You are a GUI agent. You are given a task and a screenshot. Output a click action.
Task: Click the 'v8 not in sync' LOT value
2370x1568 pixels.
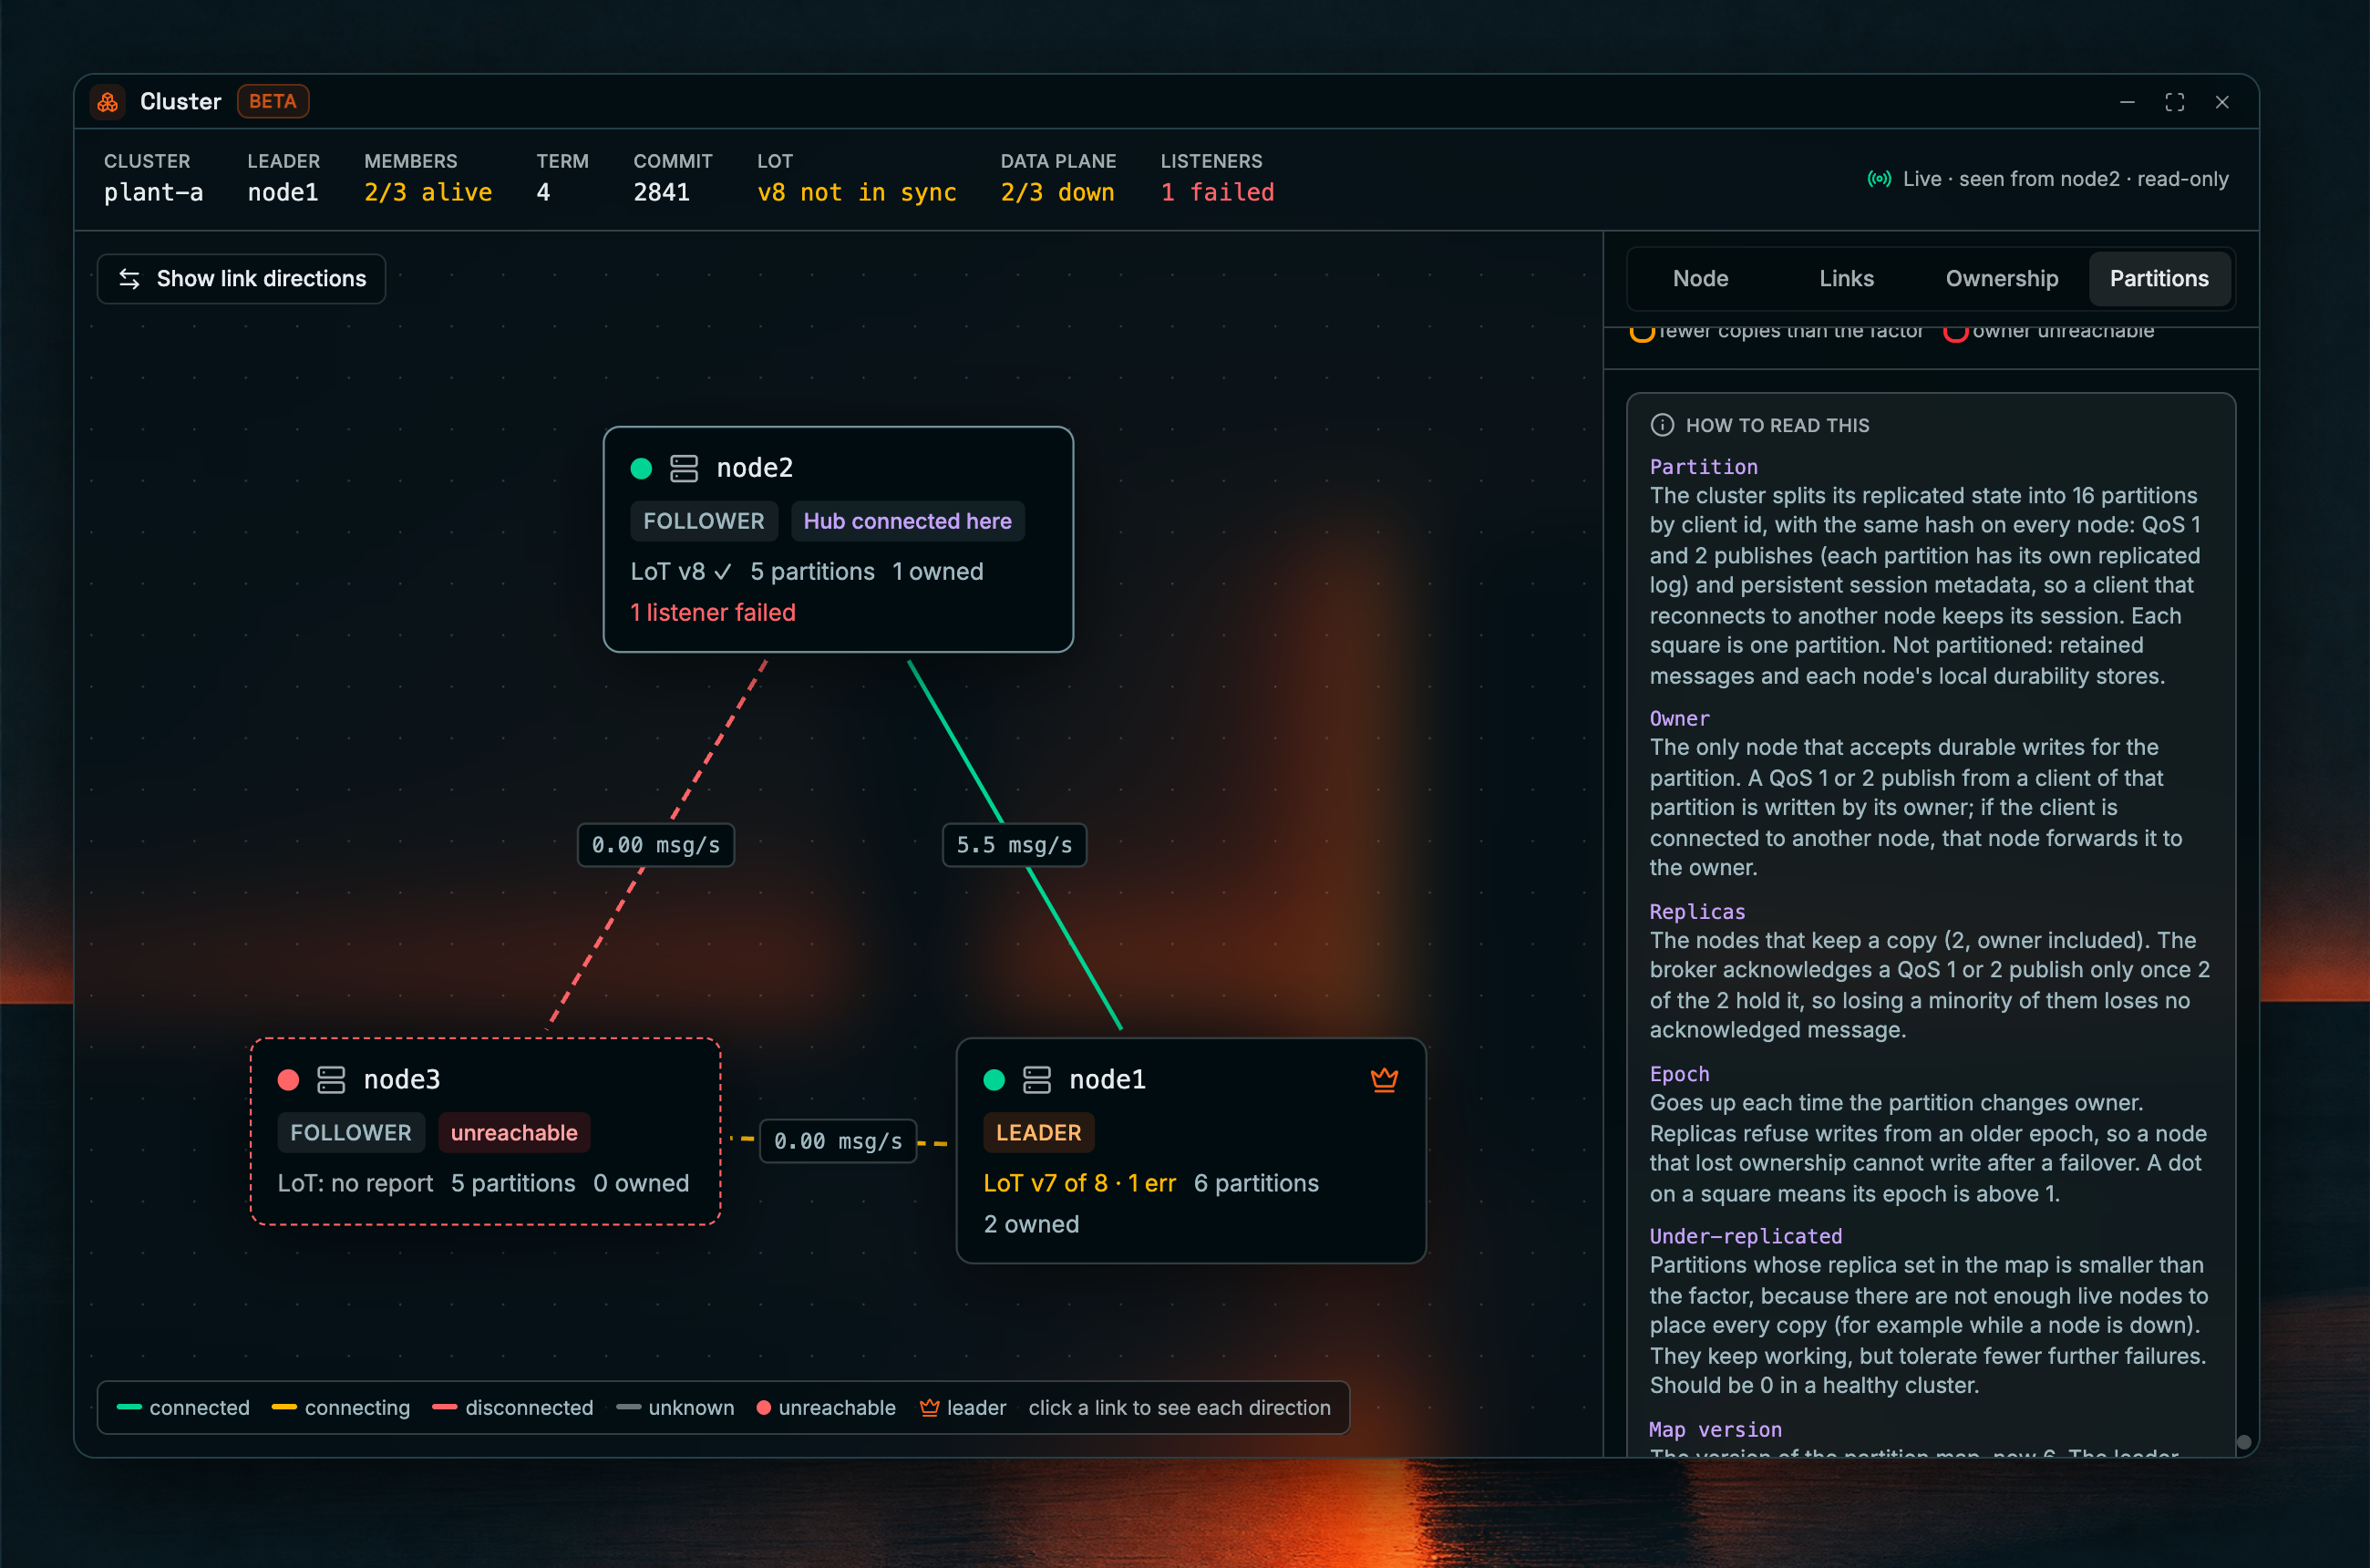pos(856,192)
